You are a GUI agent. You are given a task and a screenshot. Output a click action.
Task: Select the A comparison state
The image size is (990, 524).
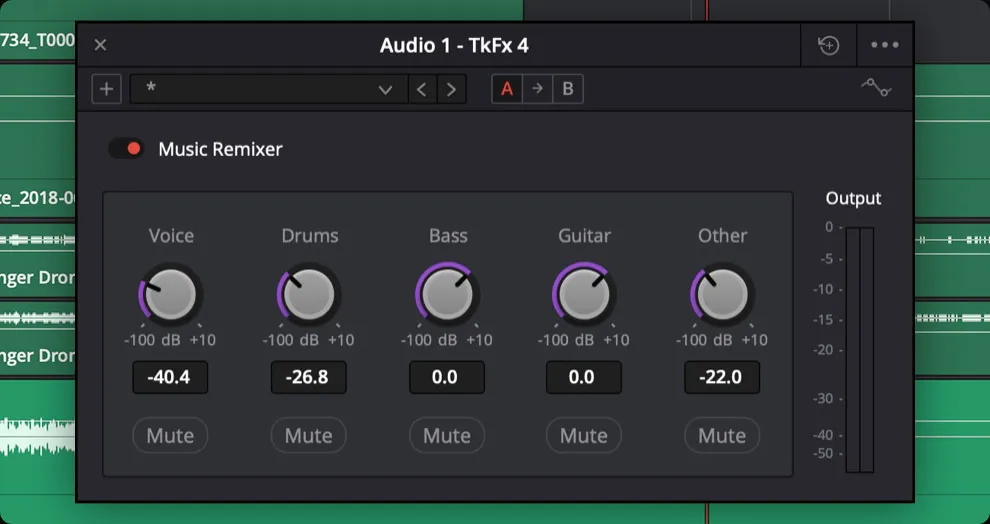(507, 88)
